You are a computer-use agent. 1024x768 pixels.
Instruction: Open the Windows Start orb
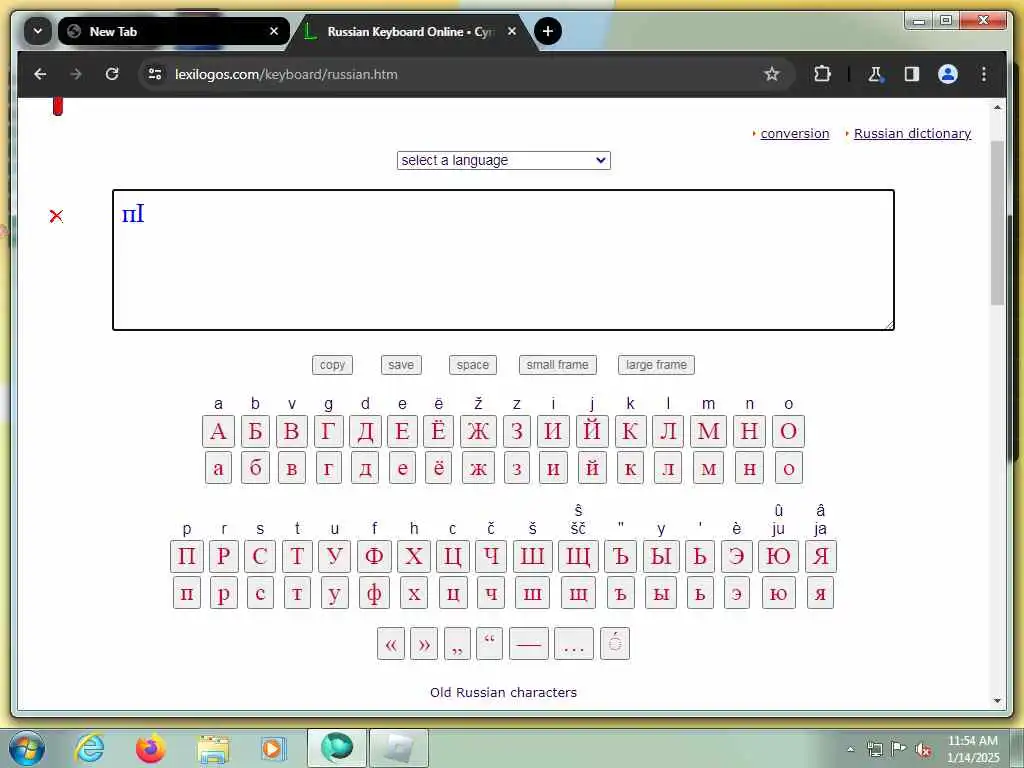pos(27,748)
